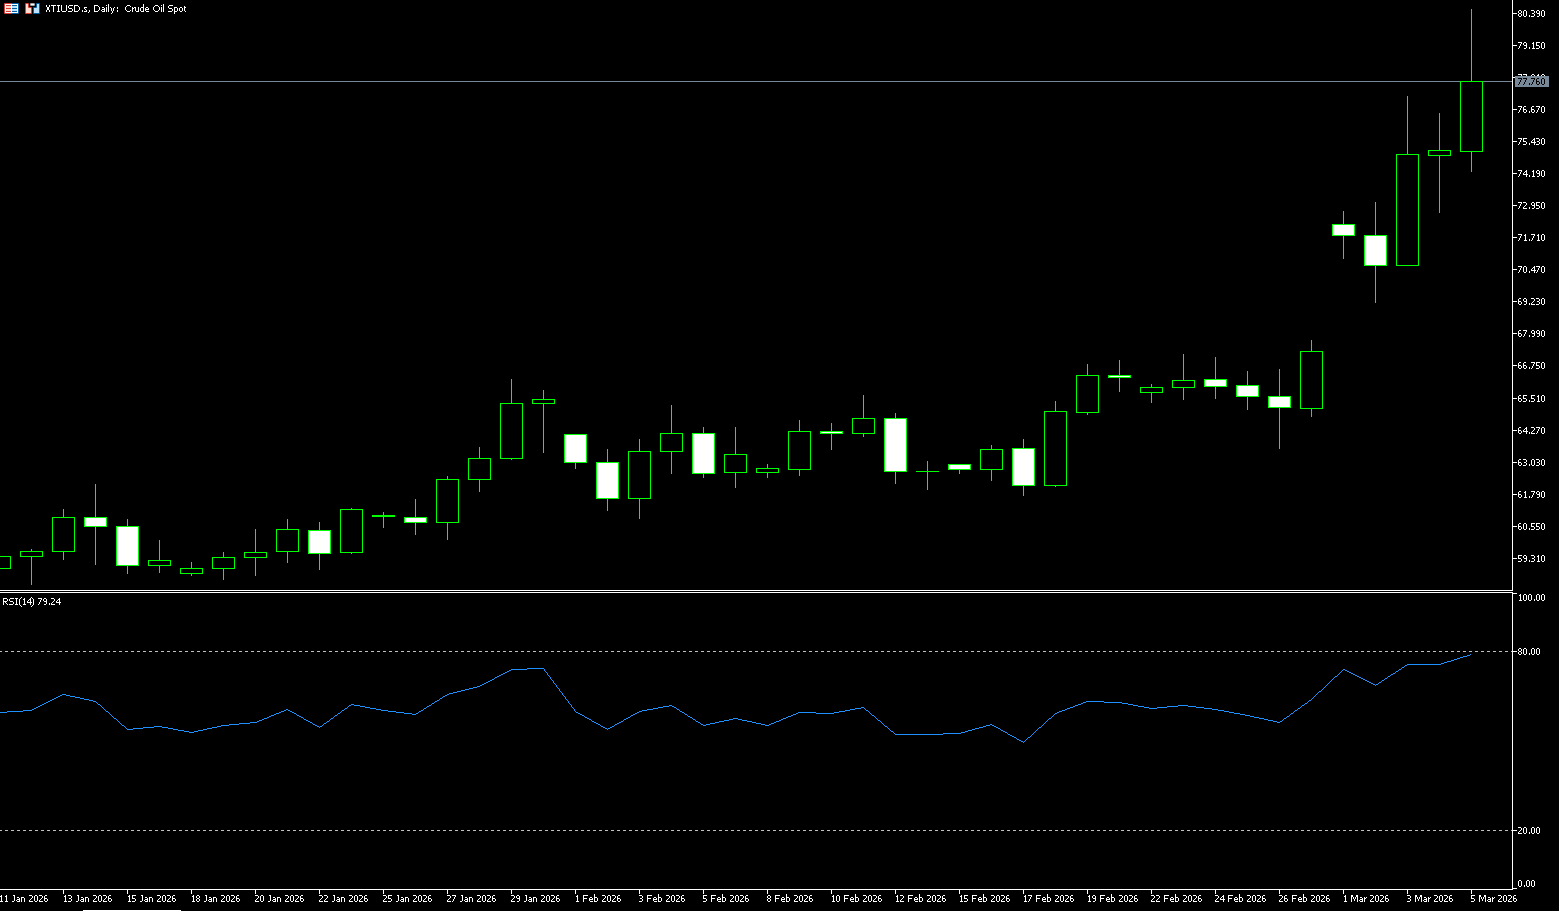Click the dotted RSI 80.00 level line
Screen dimensions: 1559x911
pos(700,651)
